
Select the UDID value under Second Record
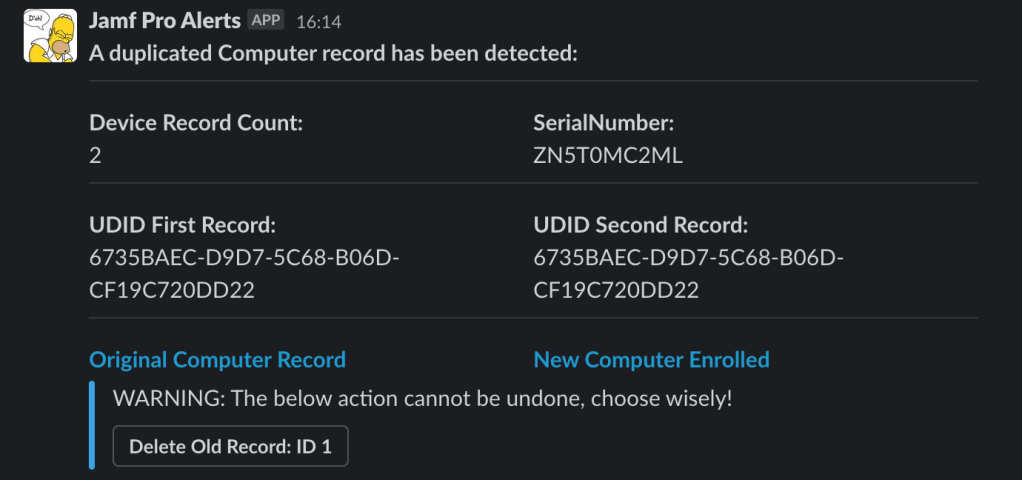point(689,275)
